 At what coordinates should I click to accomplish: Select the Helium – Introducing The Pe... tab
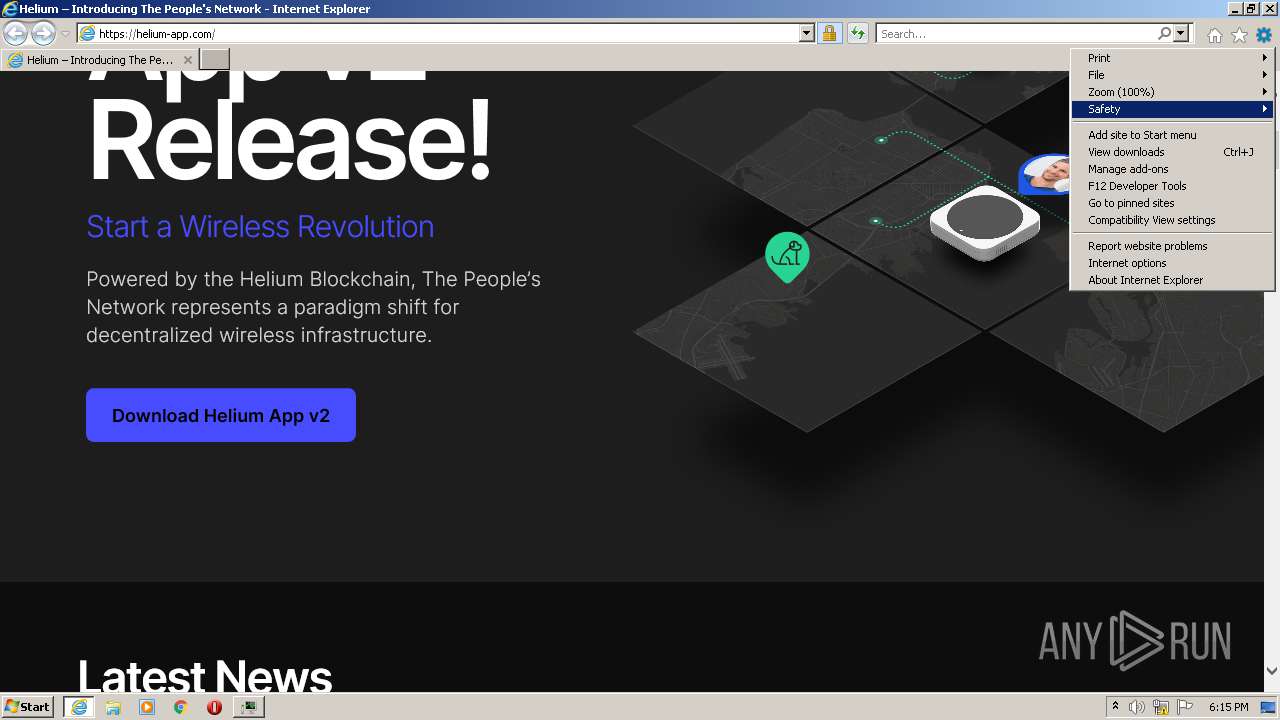(x=100, y=60)
